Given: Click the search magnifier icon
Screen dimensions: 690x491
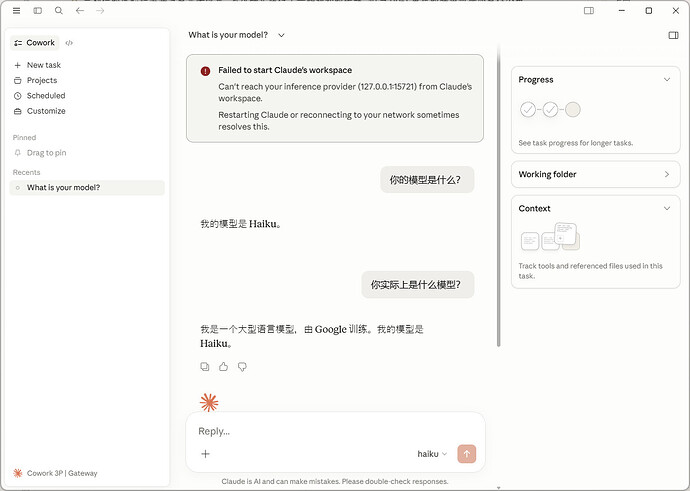Looking at the screenshot, I should 59,11.
